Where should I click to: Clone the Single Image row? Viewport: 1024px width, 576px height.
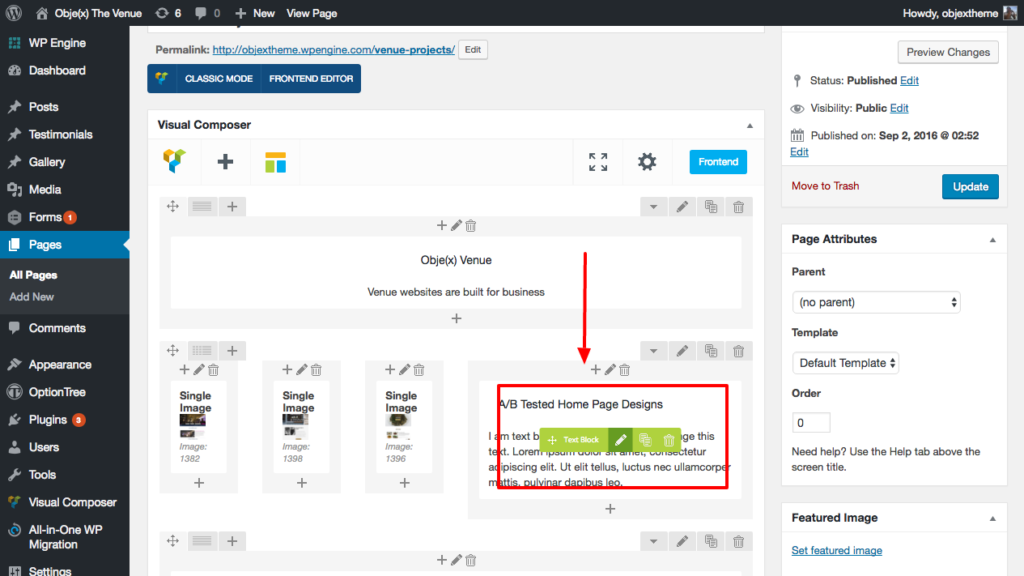click(711, 351)
